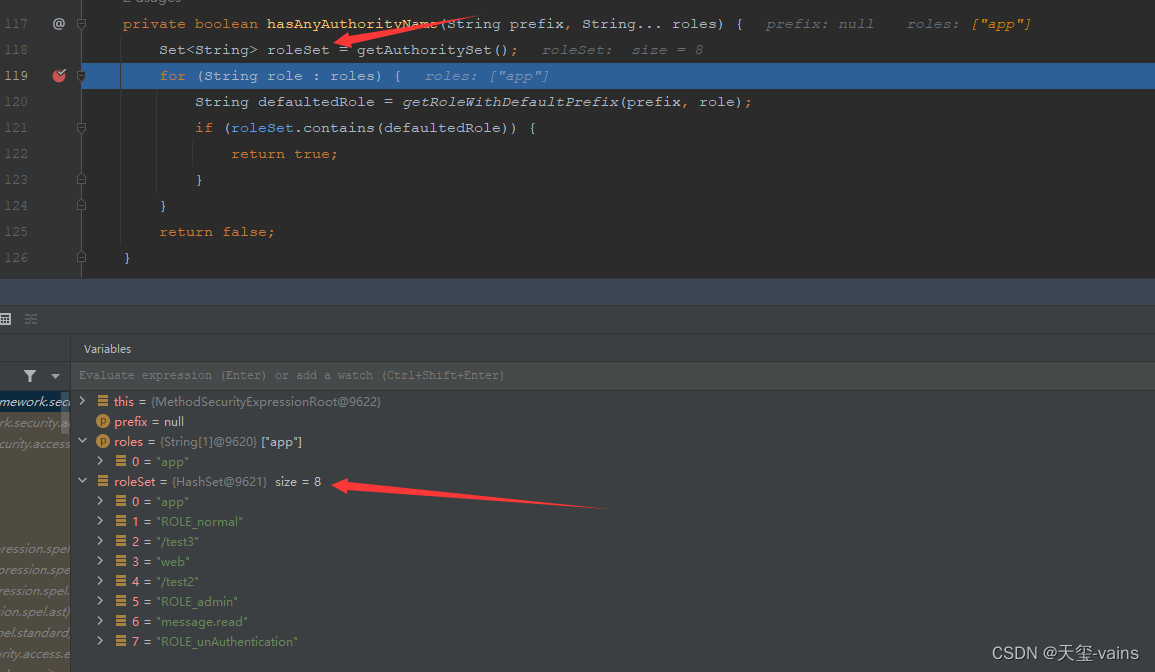Collapse the code fold marker on line 119
This screenshot has width=1155, height=672.
click(82, 75)
